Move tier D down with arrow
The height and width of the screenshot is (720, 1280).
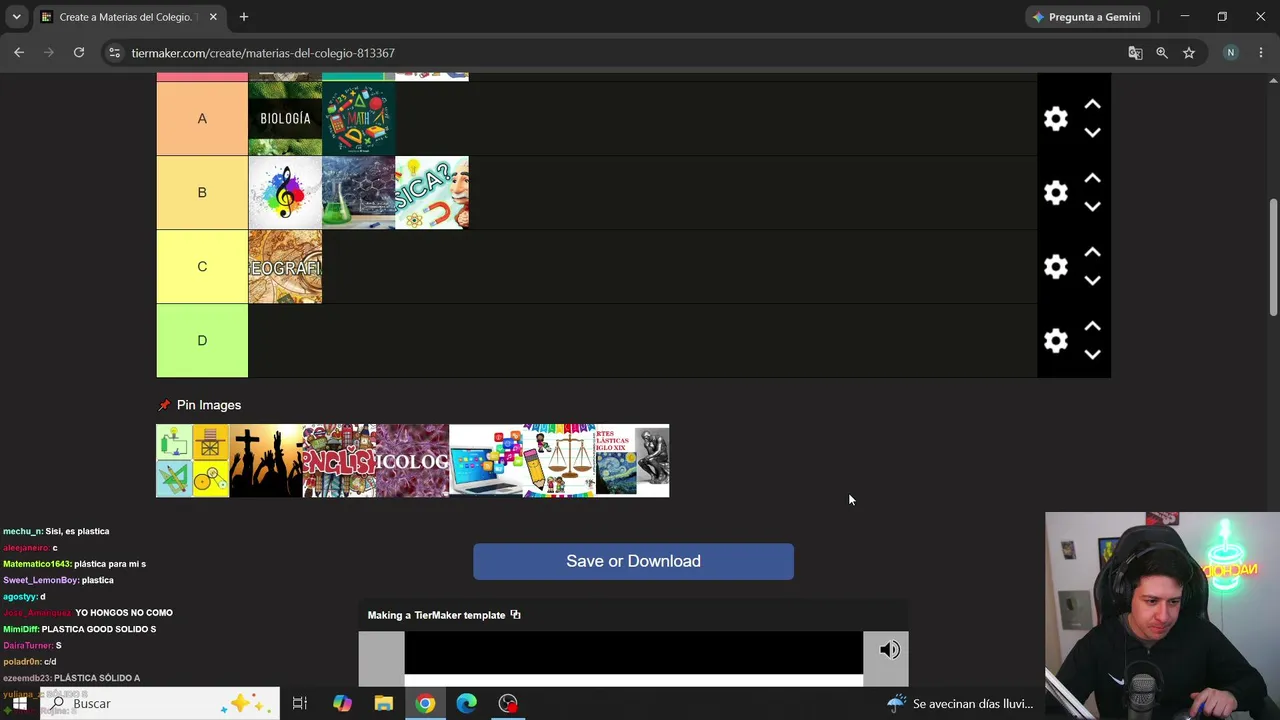[x=1092, y=354]
